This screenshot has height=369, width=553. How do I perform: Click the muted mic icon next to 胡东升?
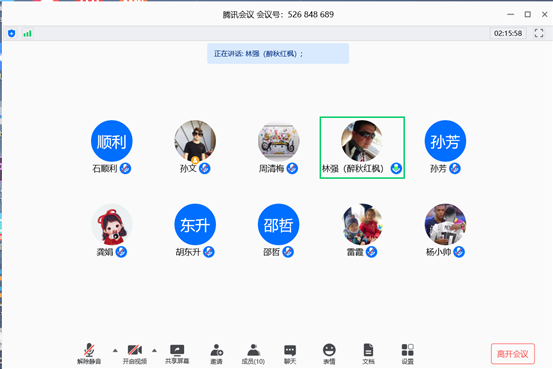coord(208,252)
